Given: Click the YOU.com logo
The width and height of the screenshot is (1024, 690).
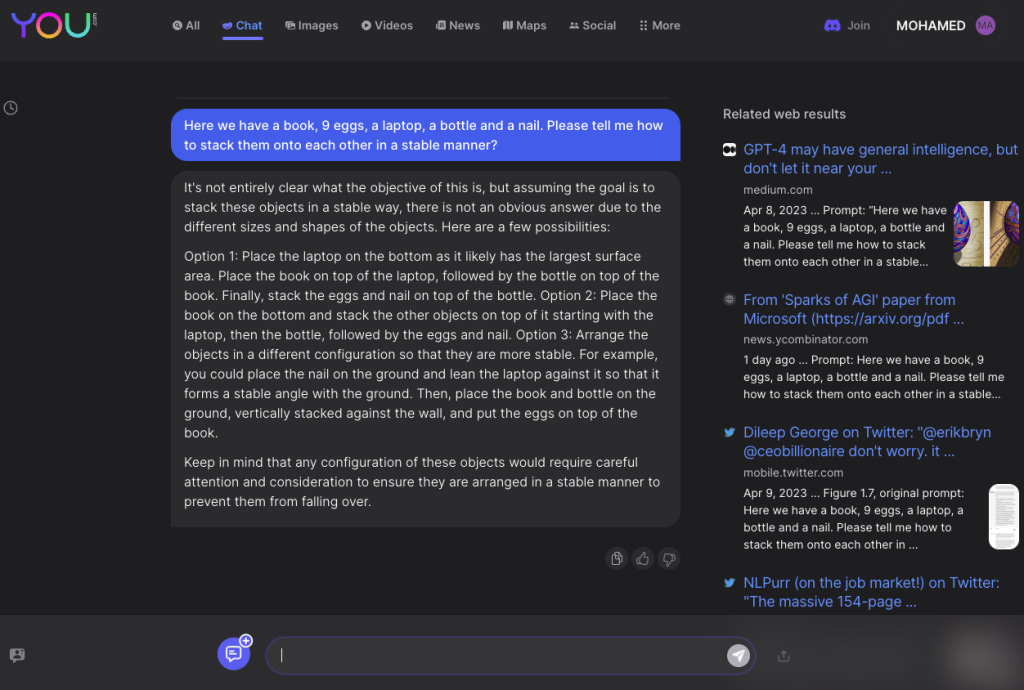Looking at the screenshot, I should [x=54, y=25].
